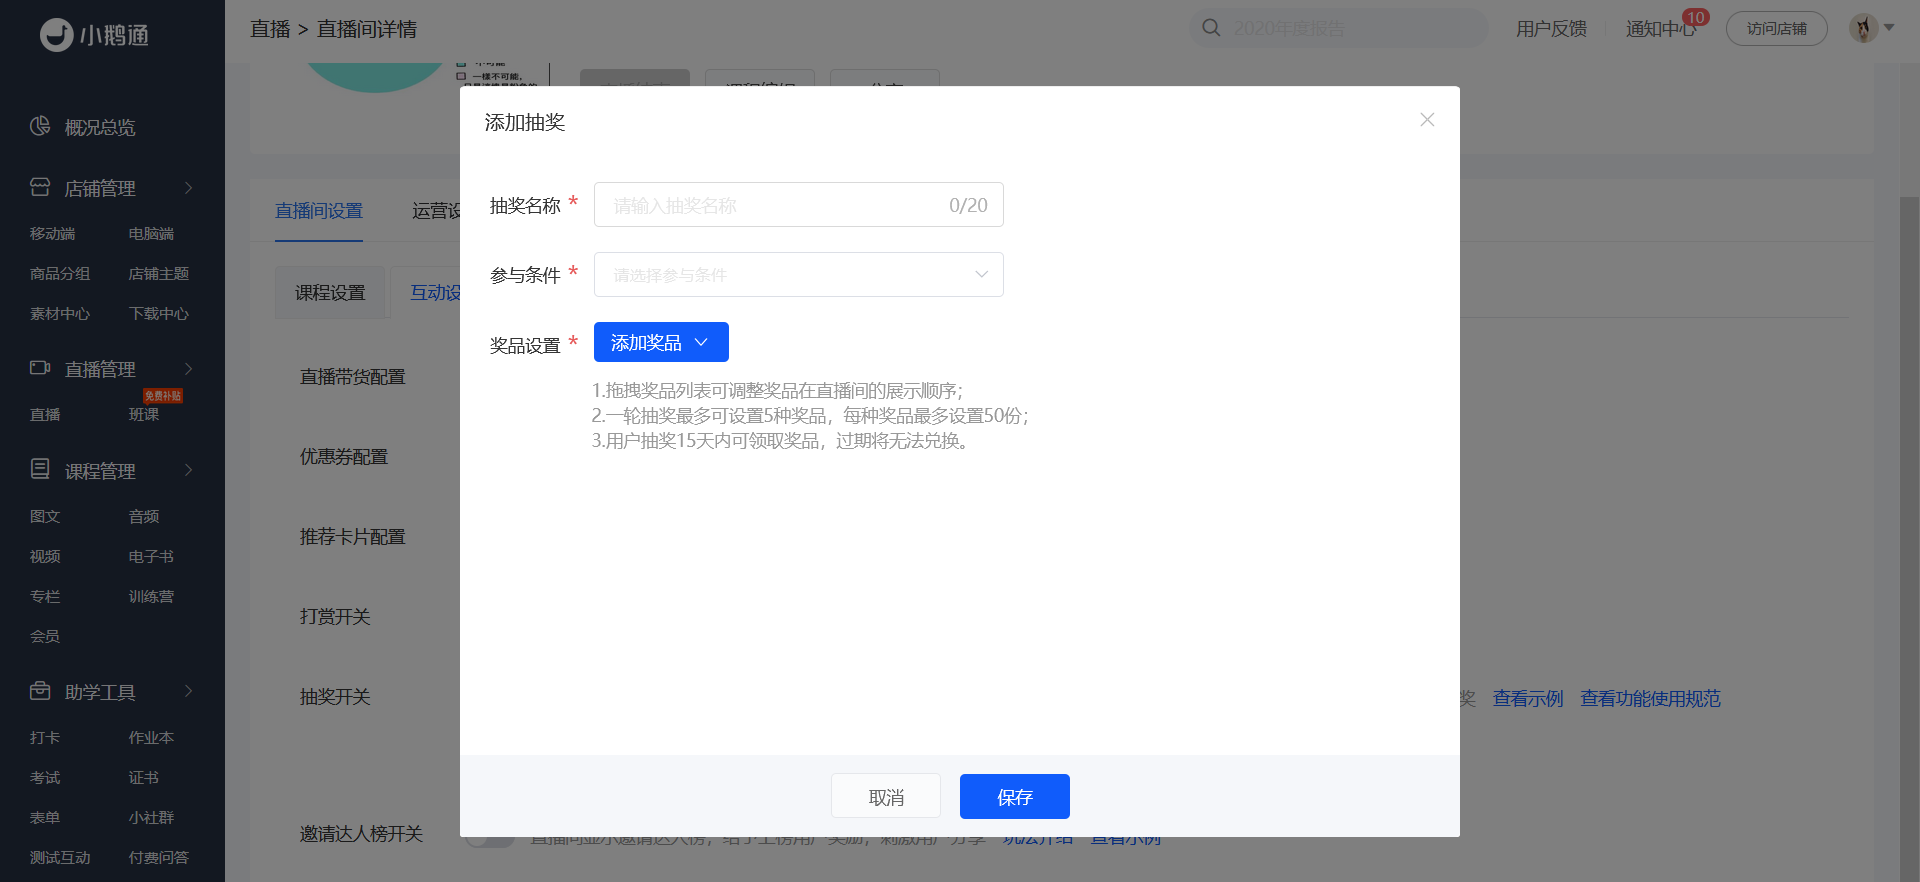
Task: Click the 店铺管理 store icon
Action: (40, 187)
